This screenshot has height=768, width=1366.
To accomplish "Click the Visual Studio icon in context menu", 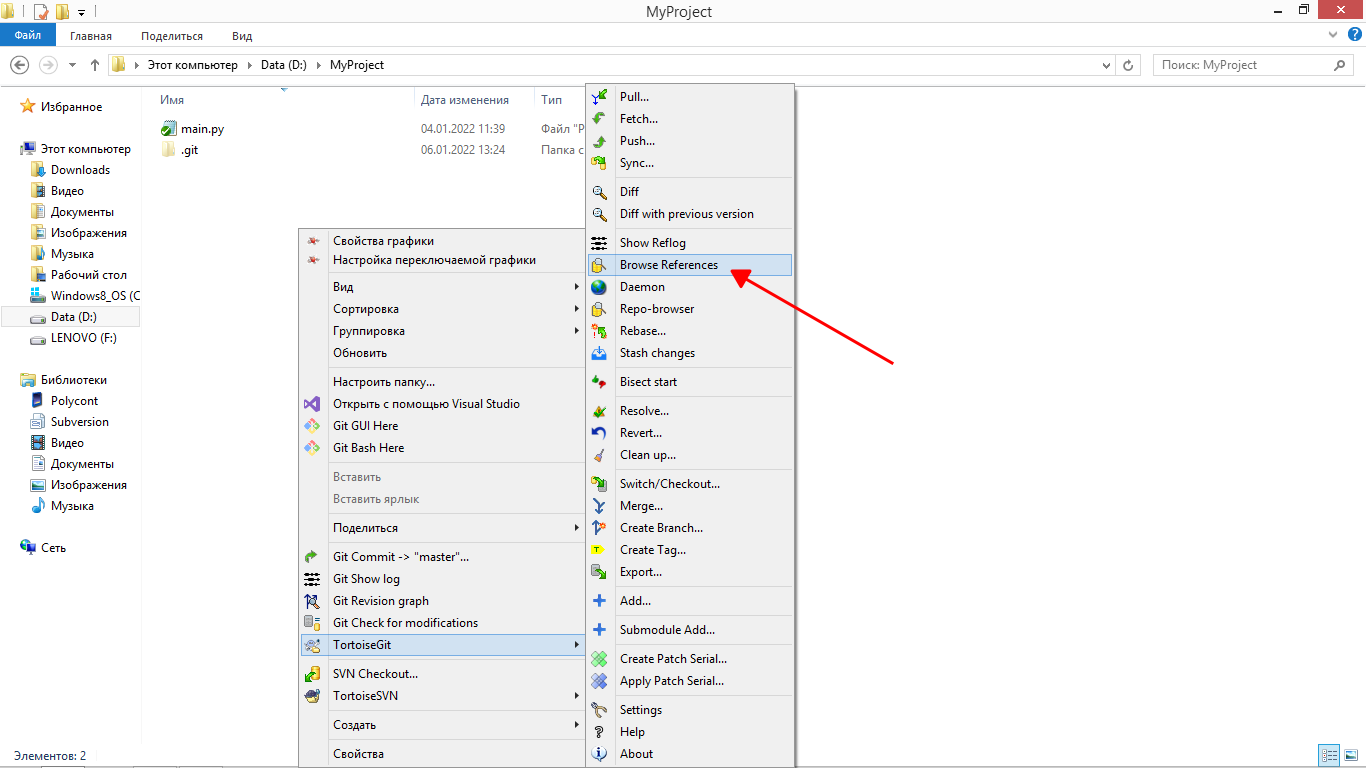I will click(312, 404).
